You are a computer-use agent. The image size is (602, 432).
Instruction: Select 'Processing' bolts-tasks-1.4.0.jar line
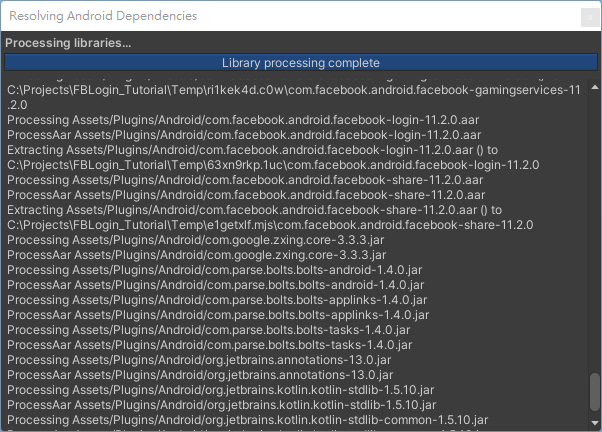[208, 329]
